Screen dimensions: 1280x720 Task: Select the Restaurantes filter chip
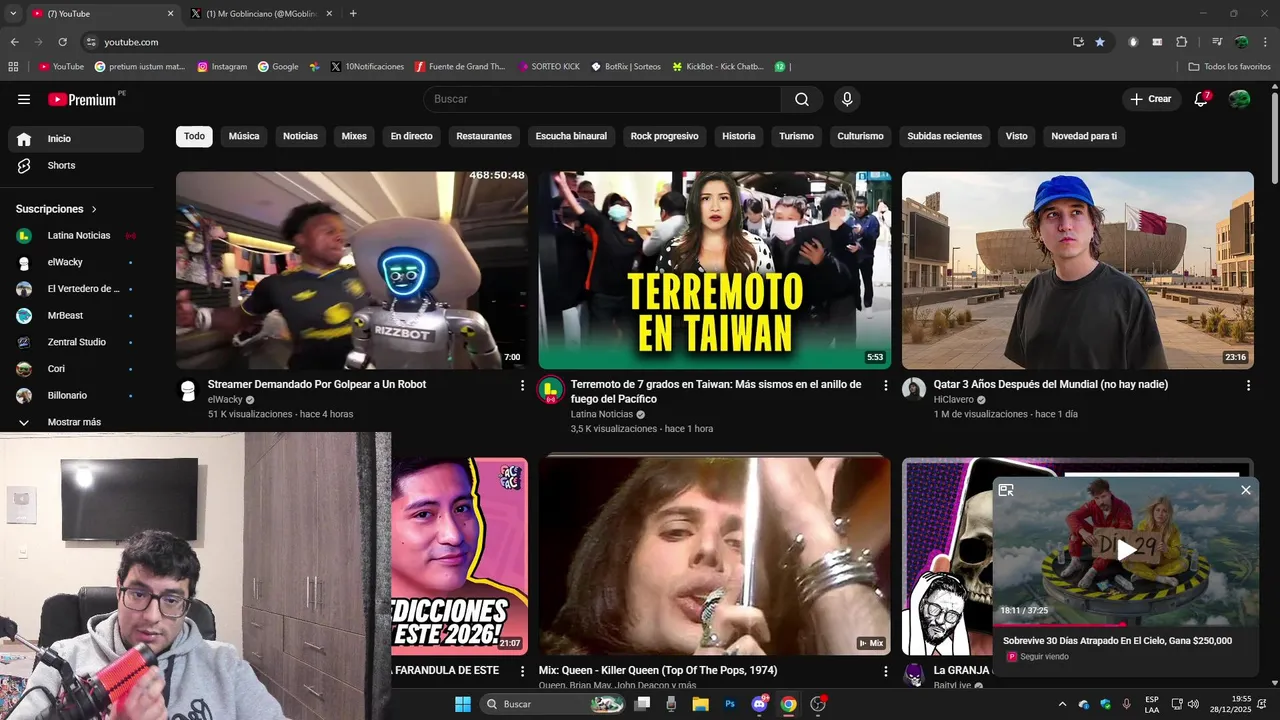[484, 136]
